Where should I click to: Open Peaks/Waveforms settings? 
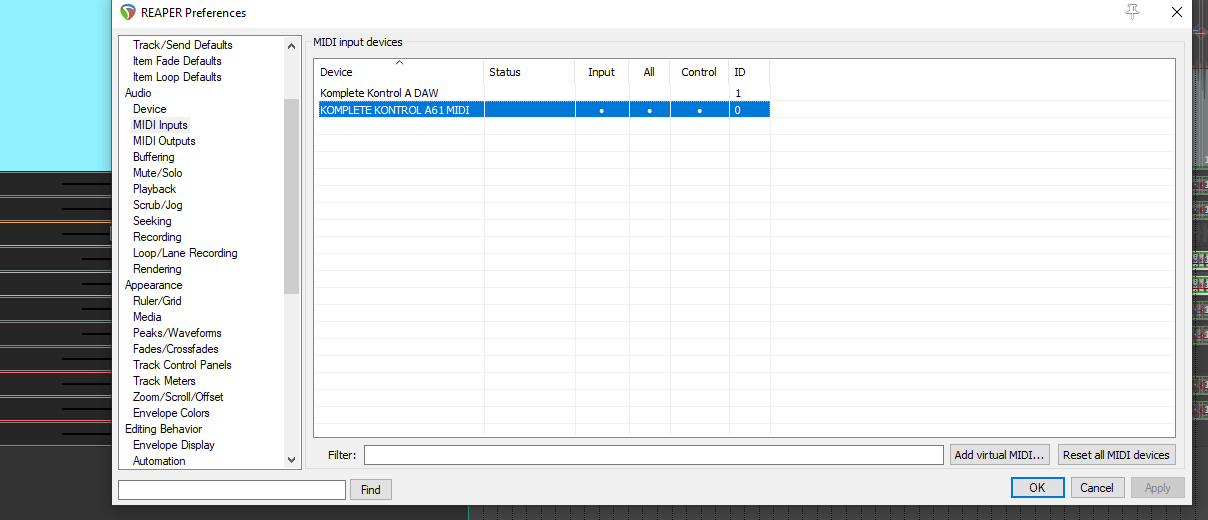177,333
